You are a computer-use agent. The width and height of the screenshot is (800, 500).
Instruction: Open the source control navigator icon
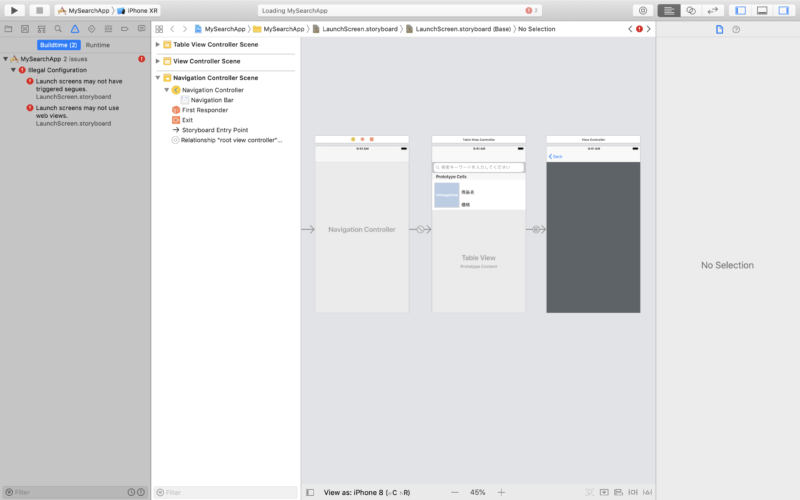coord(25,29)
